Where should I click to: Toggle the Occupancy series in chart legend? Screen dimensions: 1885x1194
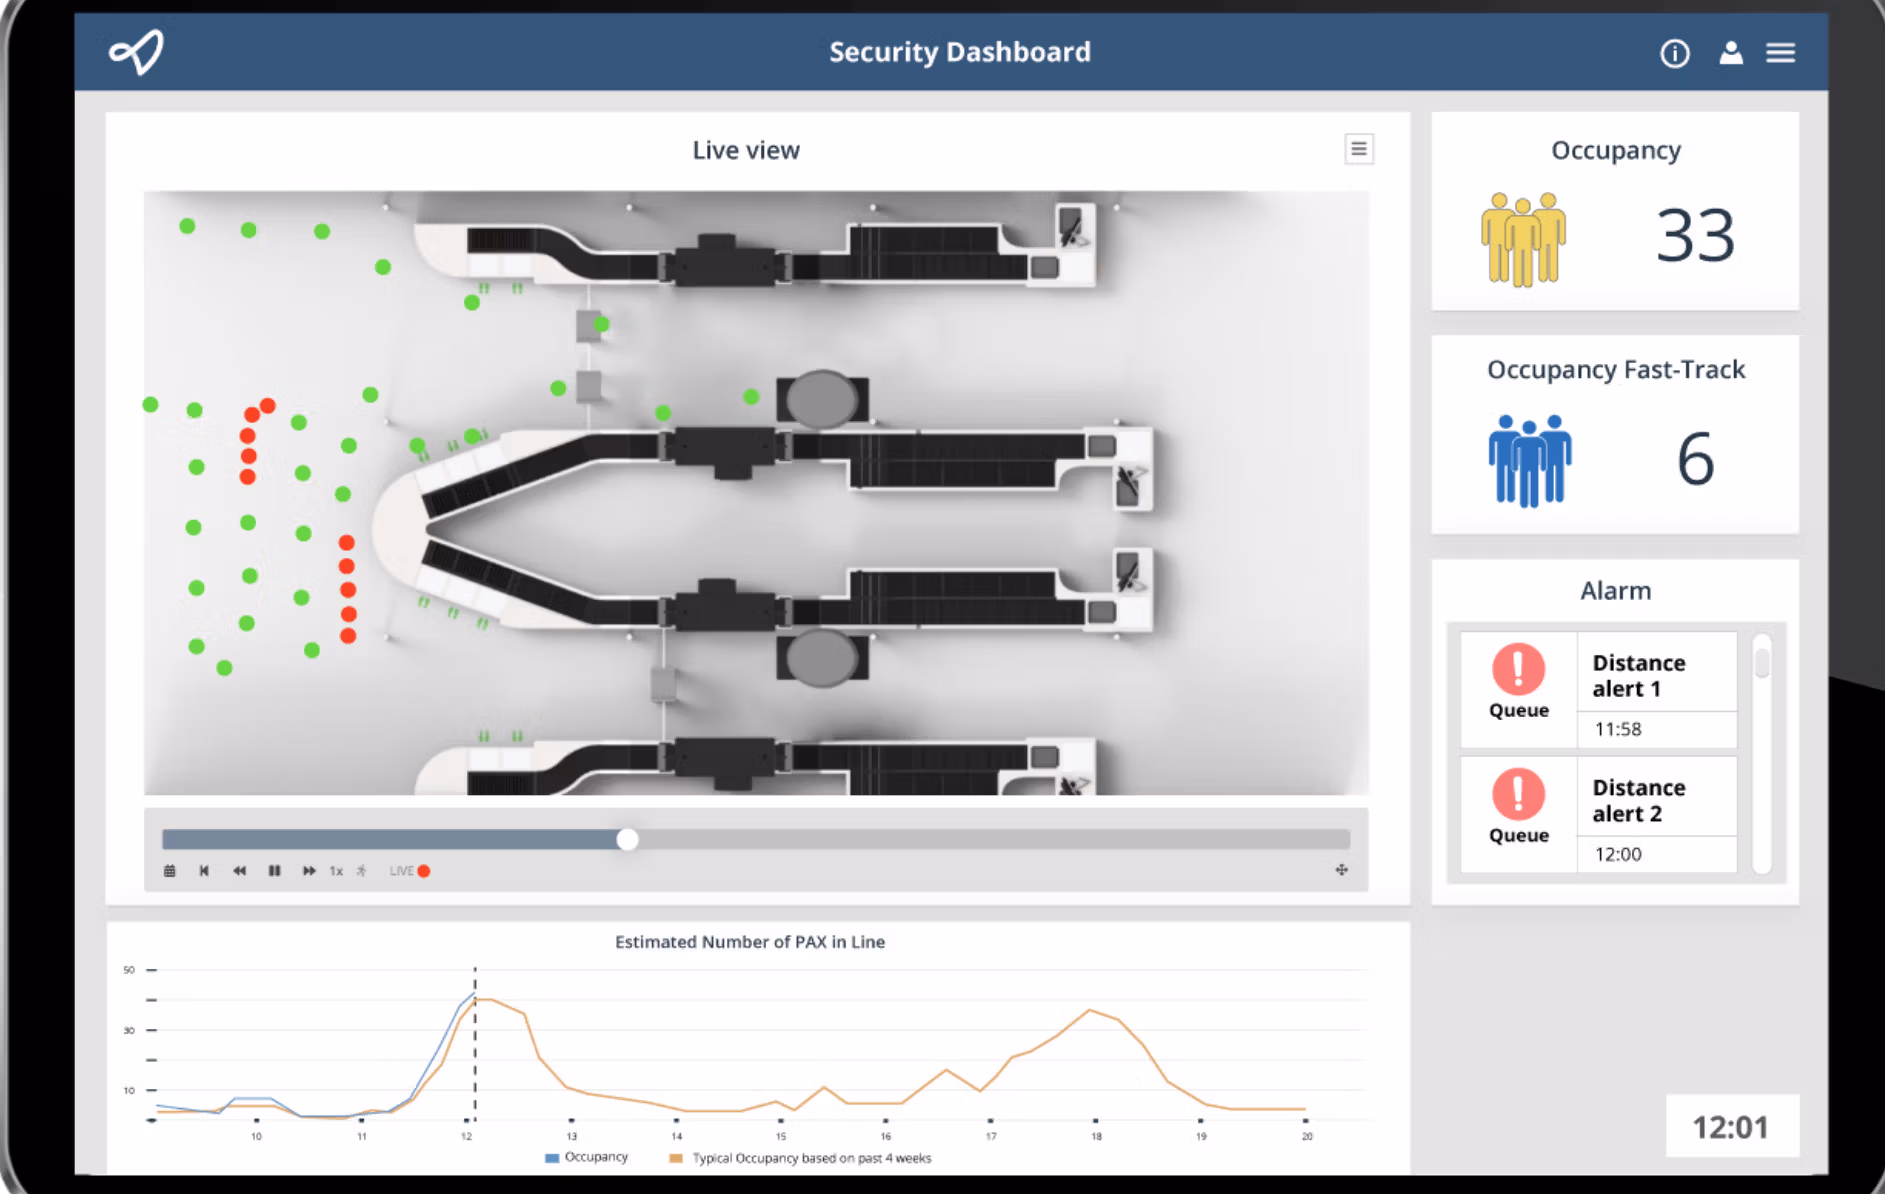587,1157
